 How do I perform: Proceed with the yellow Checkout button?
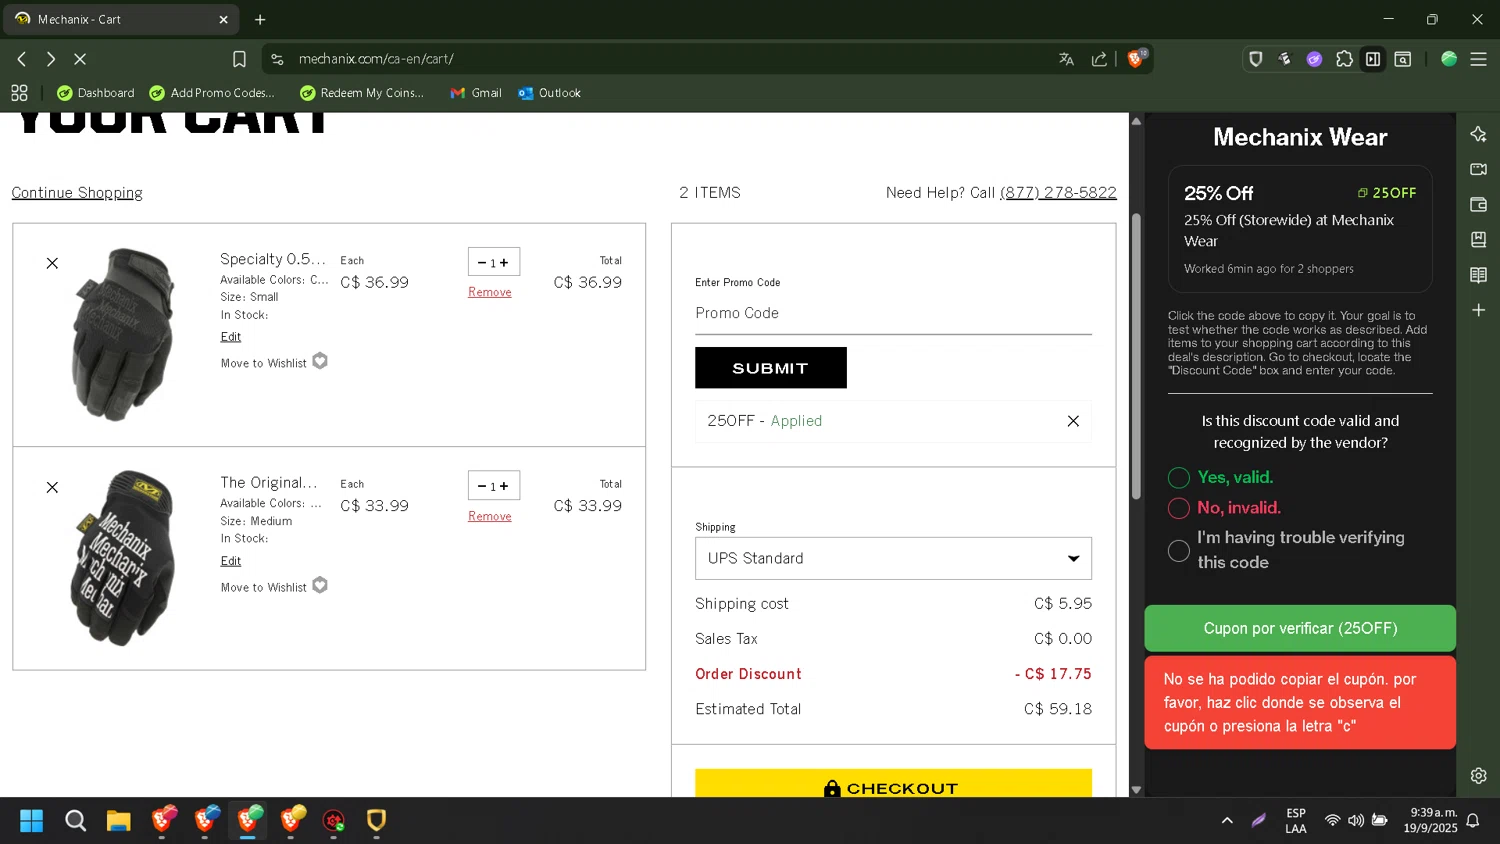[893, 783]
